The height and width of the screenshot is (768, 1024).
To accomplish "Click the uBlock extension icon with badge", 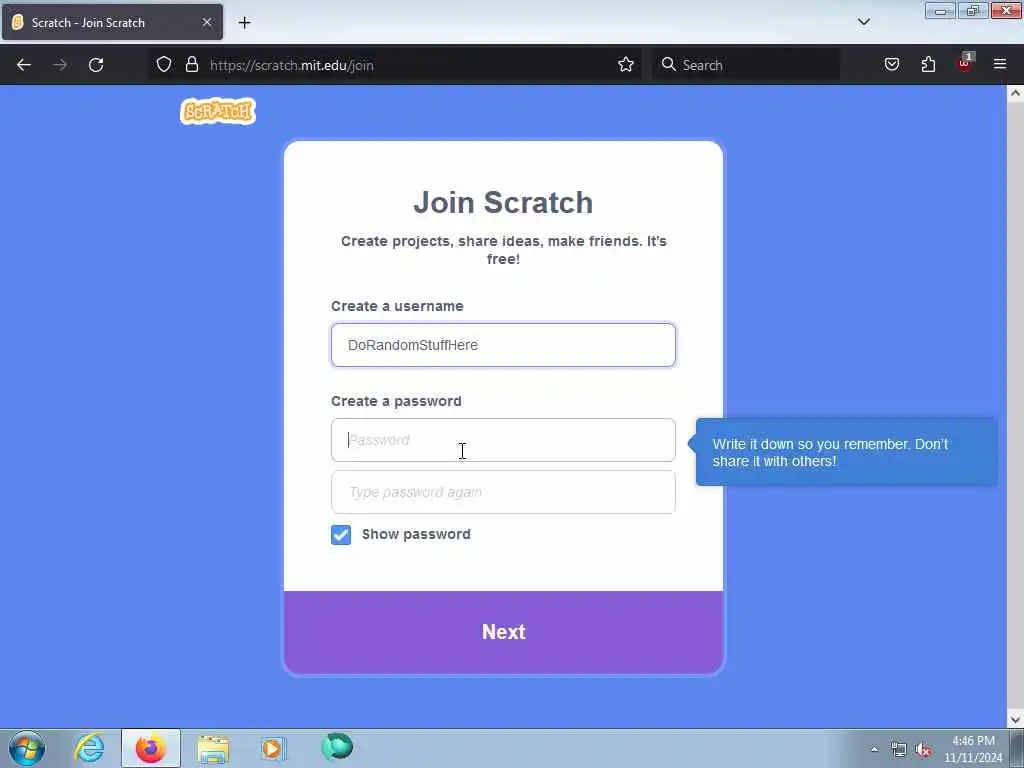I will (x=965, y=63).
